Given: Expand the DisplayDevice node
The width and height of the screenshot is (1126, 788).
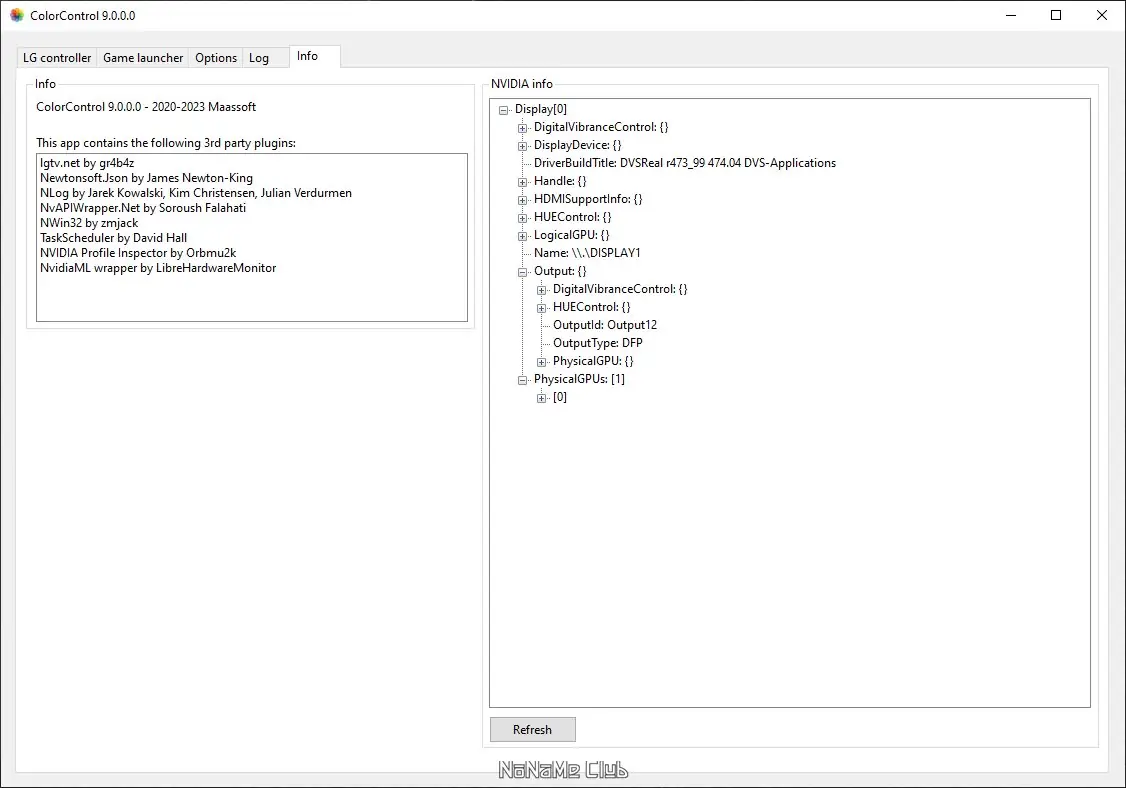Looking at the screenshot, I should pyautogui.click(x=523, y=146).
